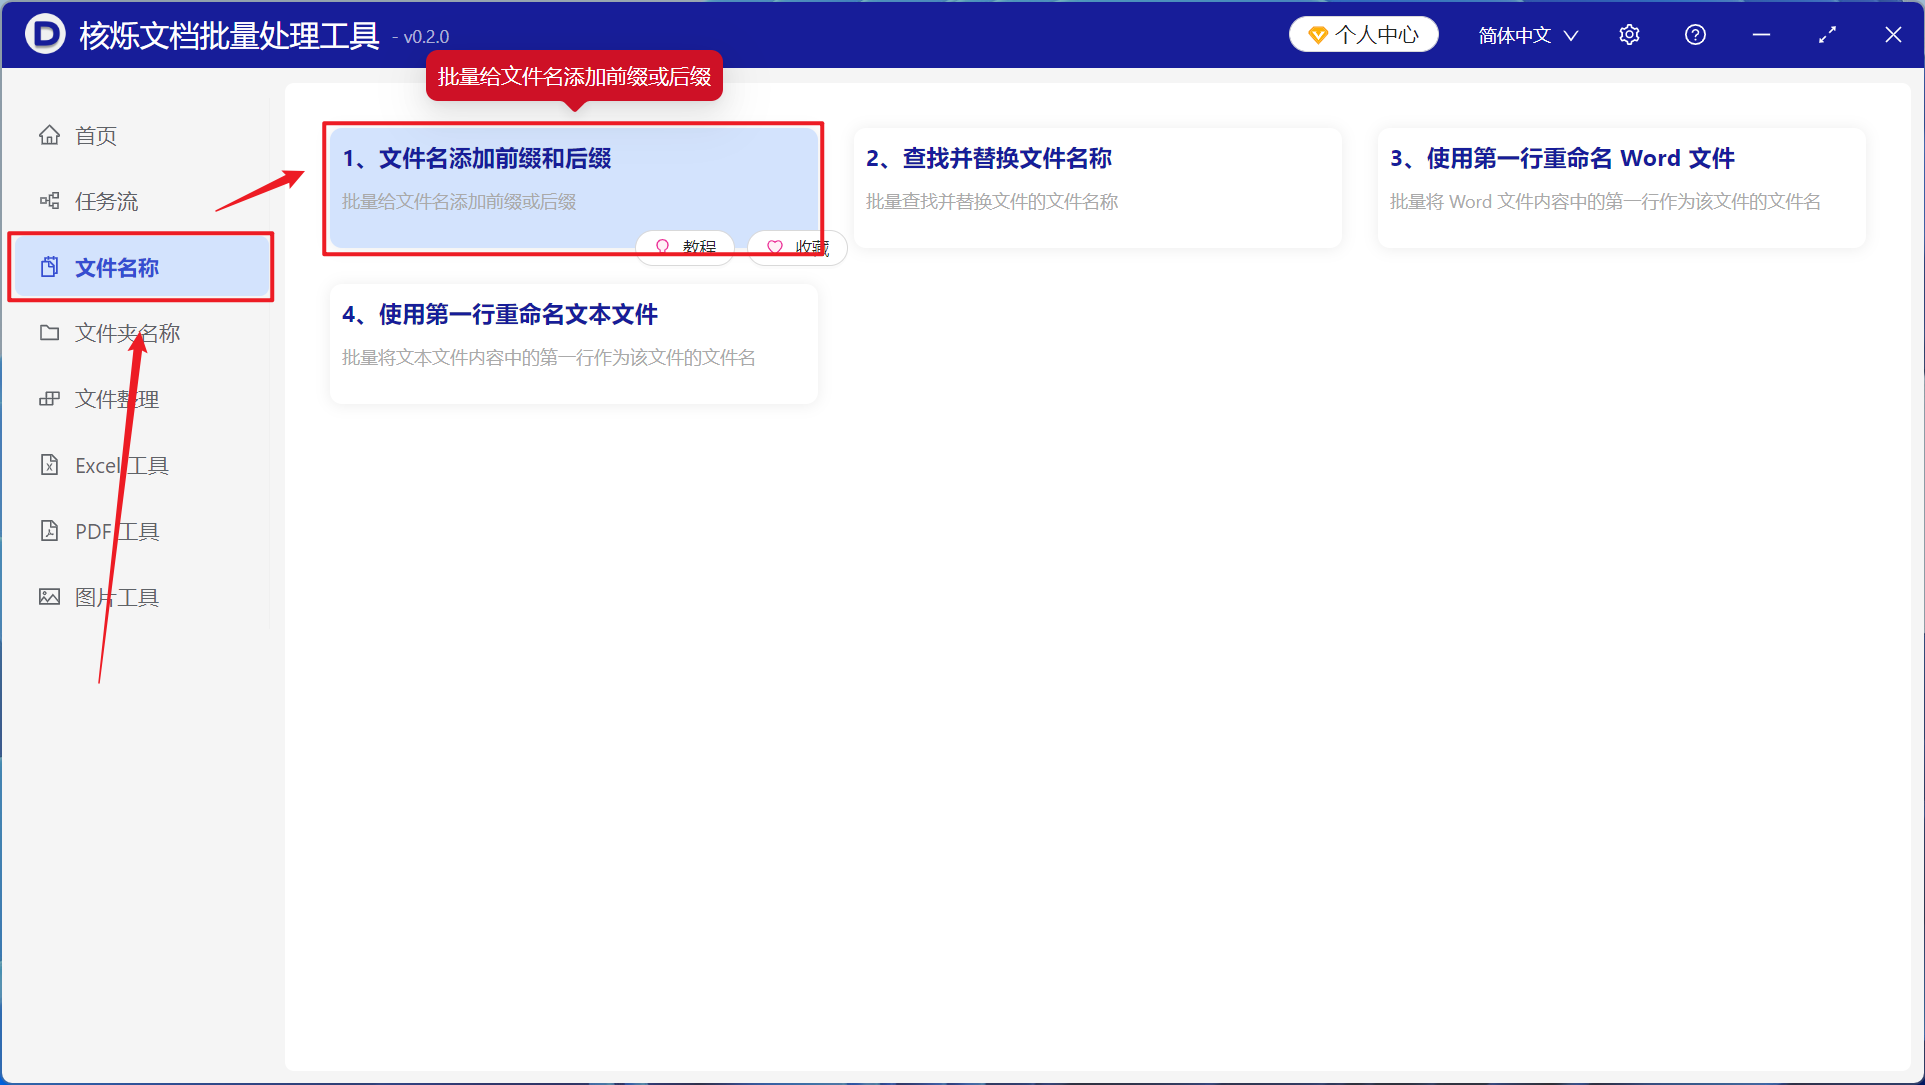Click the app title 核烁文档批量处理工具
The height and width of the screenshot is (1085, 1925).
point(229,35)
